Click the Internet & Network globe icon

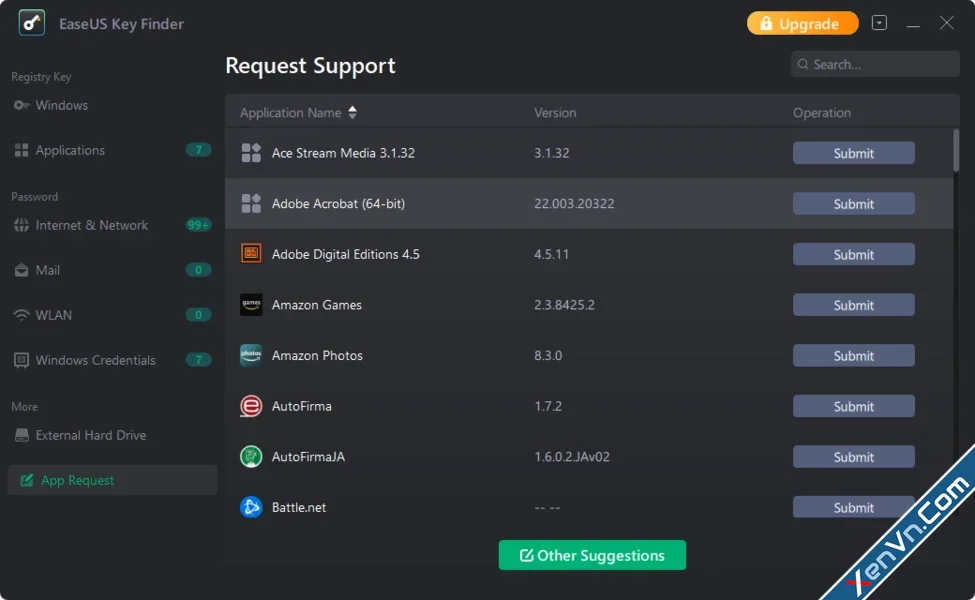(22, 225)
